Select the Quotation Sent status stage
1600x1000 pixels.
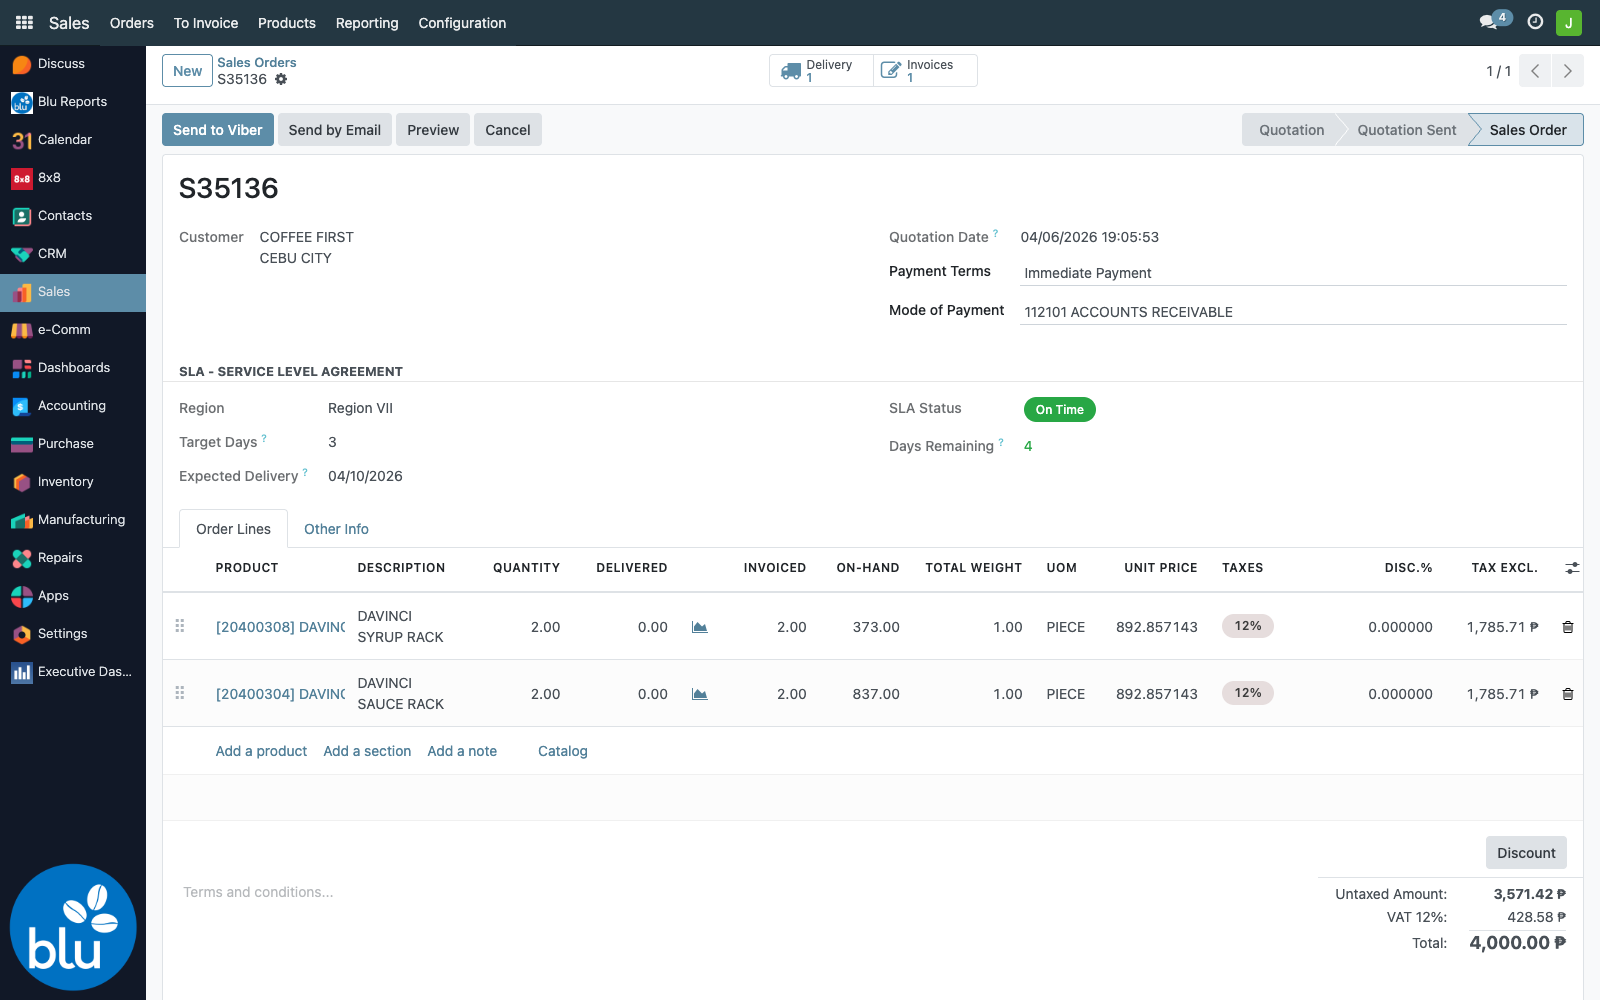(1406, 130)
